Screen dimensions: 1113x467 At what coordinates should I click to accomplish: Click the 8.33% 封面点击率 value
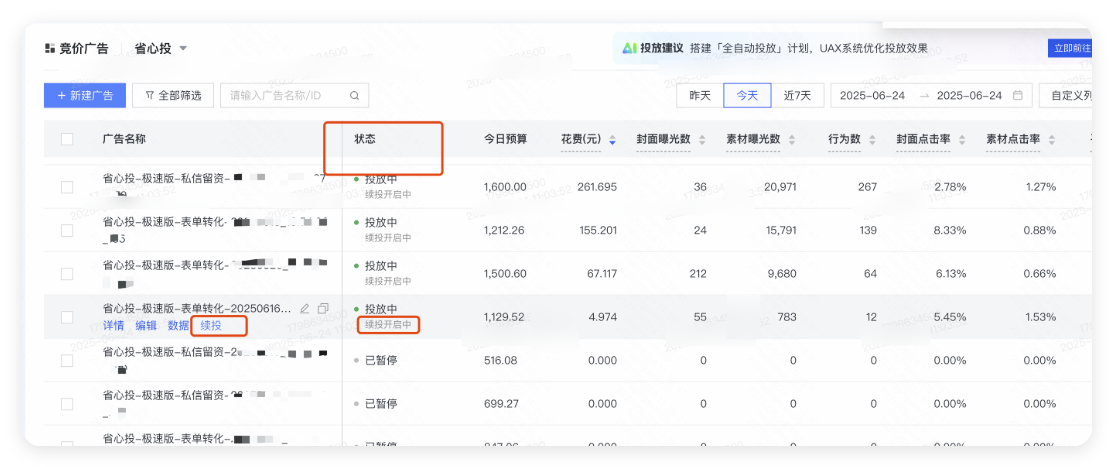point(950,231)
